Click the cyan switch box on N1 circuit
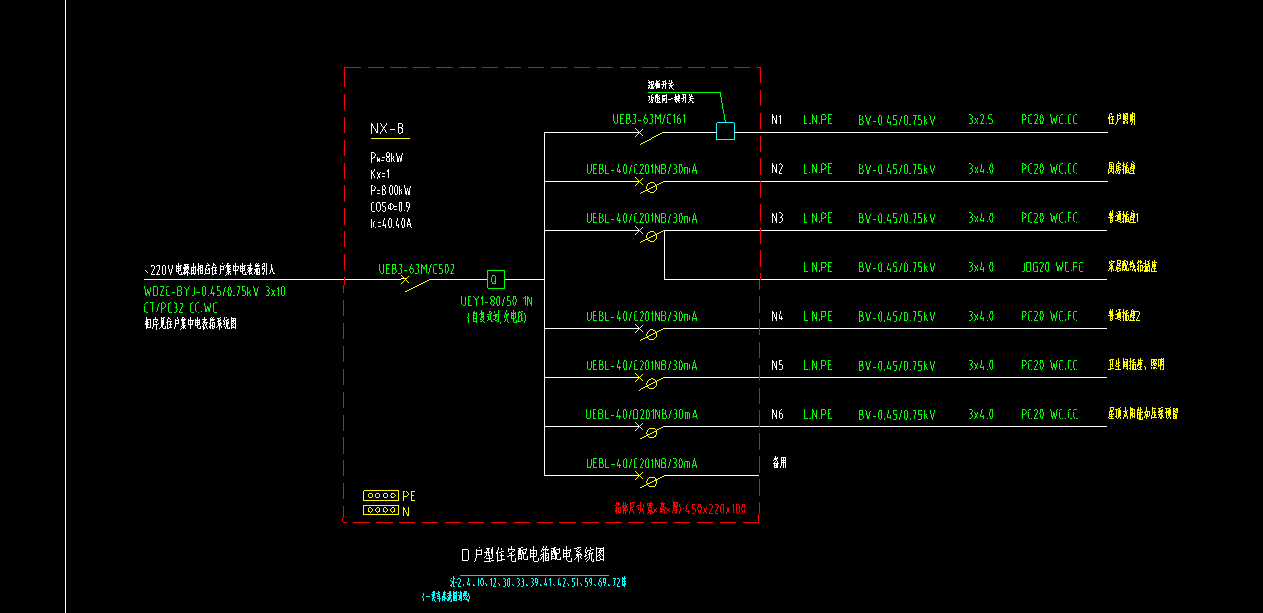Image resolution: width=1263 pixels, height=613 pixels. (x=725, y=131)
